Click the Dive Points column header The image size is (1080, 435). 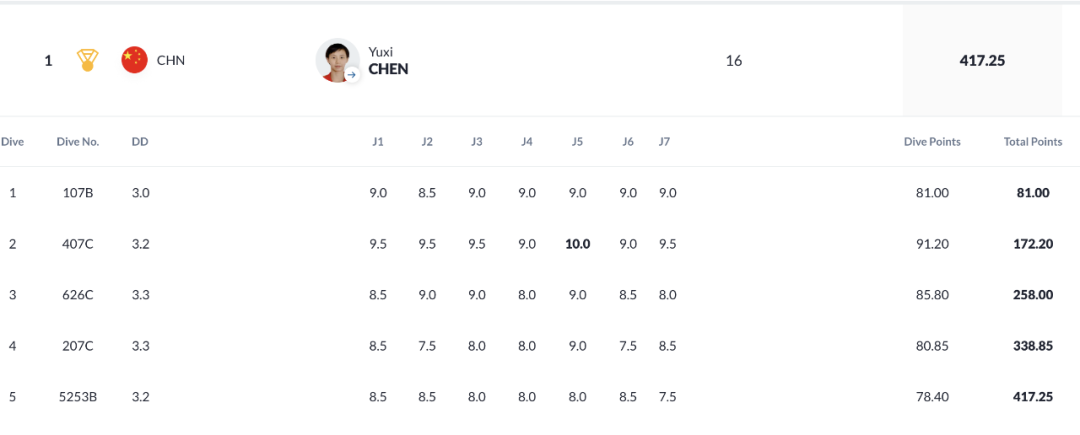[x=932, y=142]
